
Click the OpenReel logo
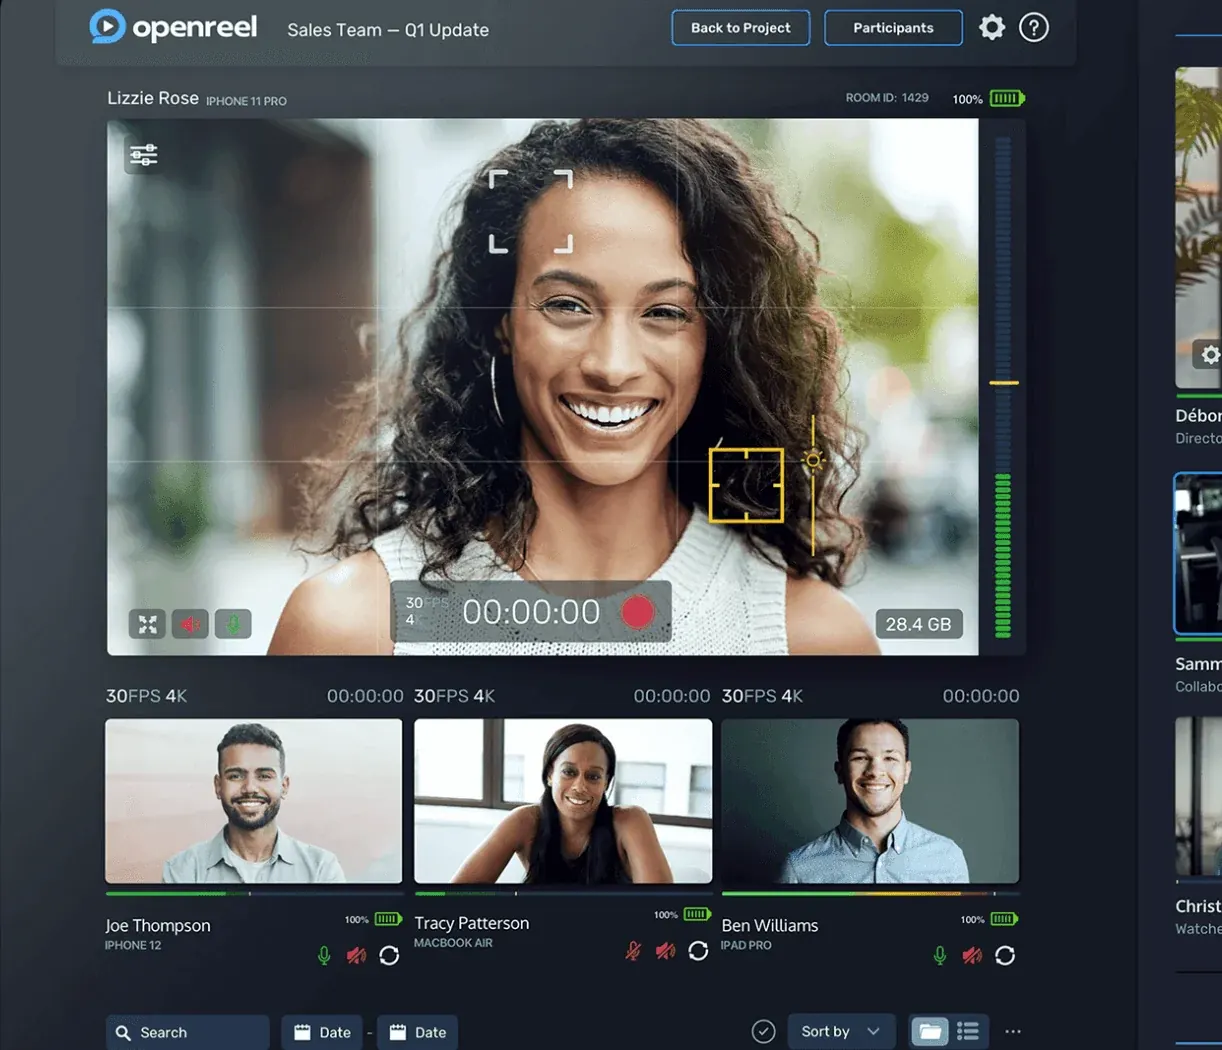point(173,27)
